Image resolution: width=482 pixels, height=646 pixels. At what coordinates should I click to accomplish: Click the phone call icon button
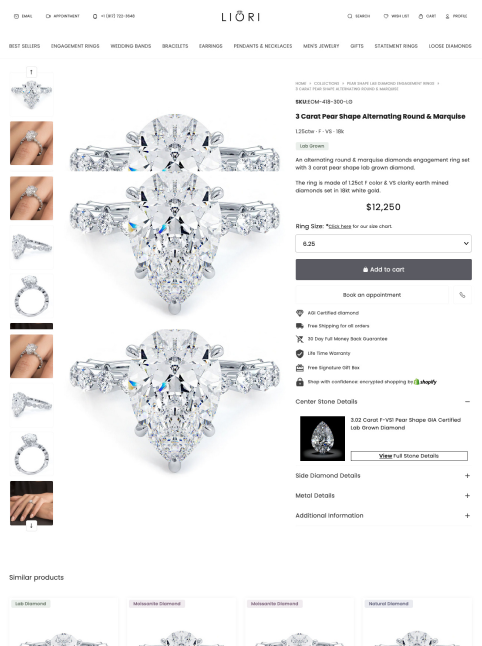[x=462, y=295]
